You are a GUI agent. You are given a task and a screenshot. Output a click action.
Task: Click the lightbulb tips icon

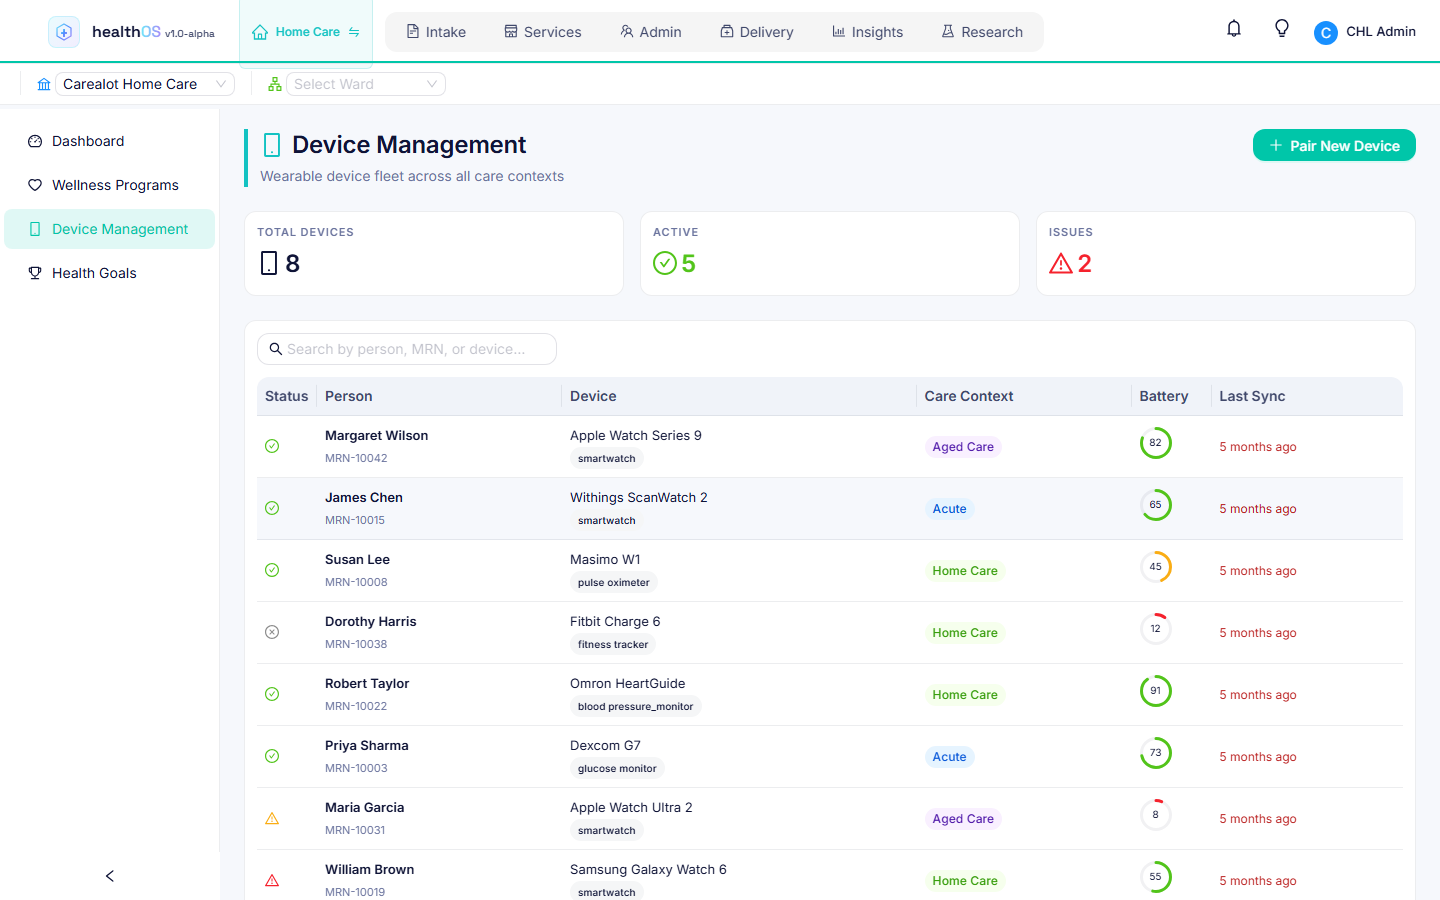click(1282, 29)
